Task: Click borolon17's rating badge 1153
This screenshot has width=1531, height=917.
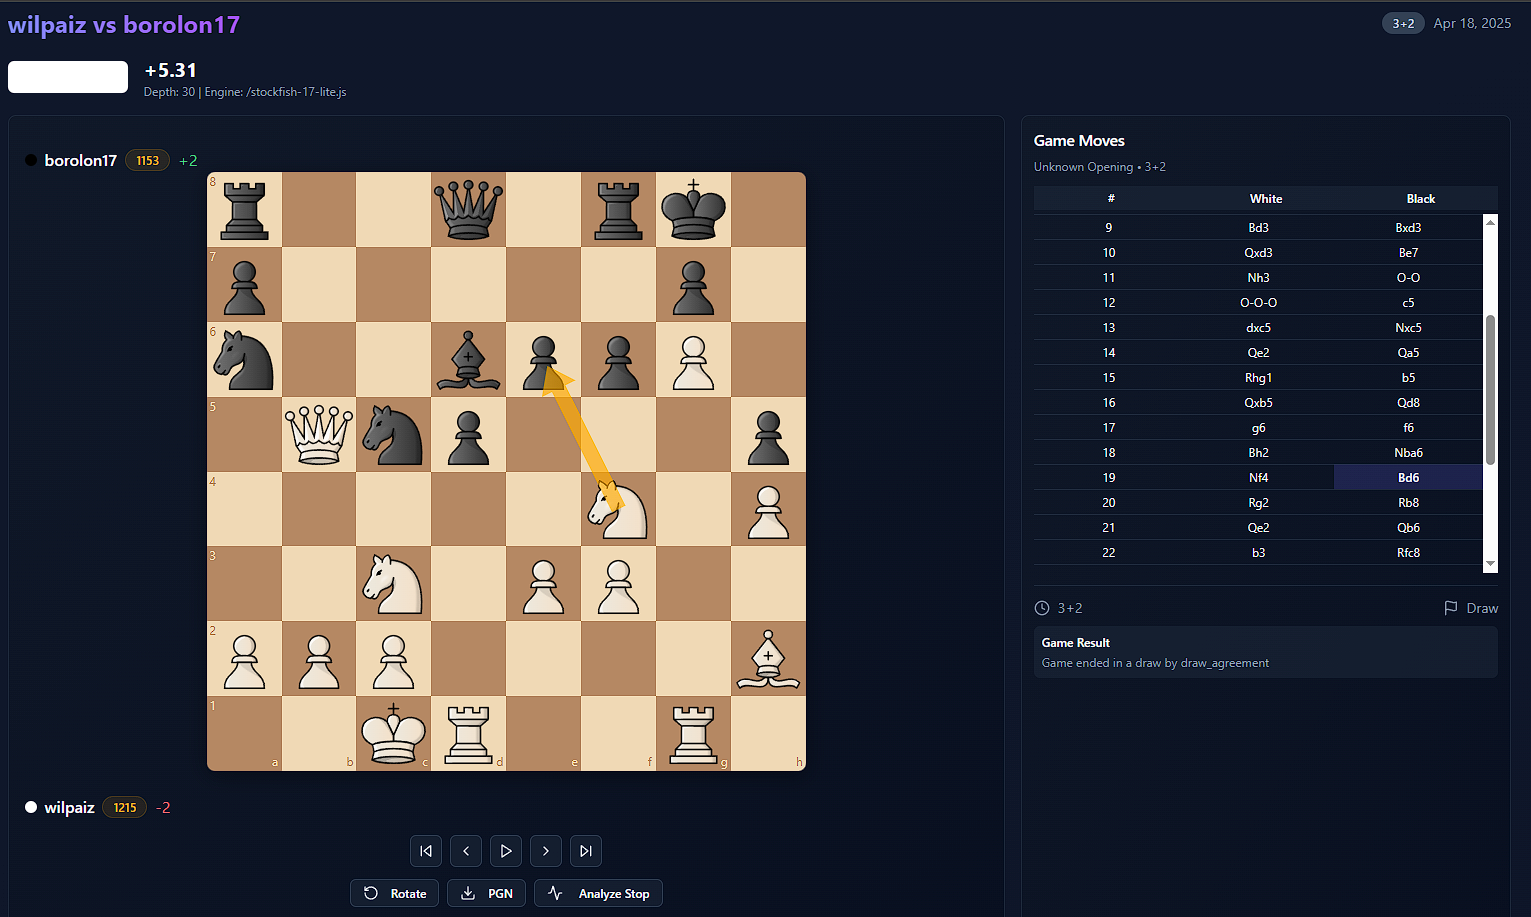Action: coord(147,160)
